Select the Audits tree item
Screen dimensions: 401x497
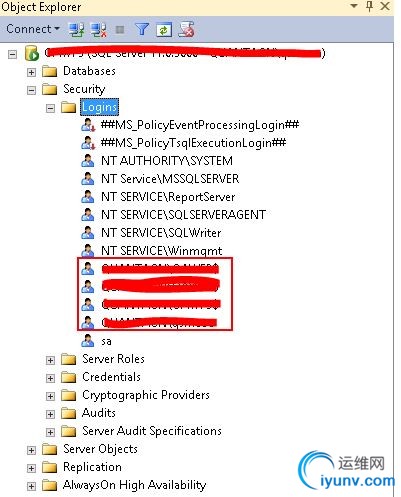(99, 413)
